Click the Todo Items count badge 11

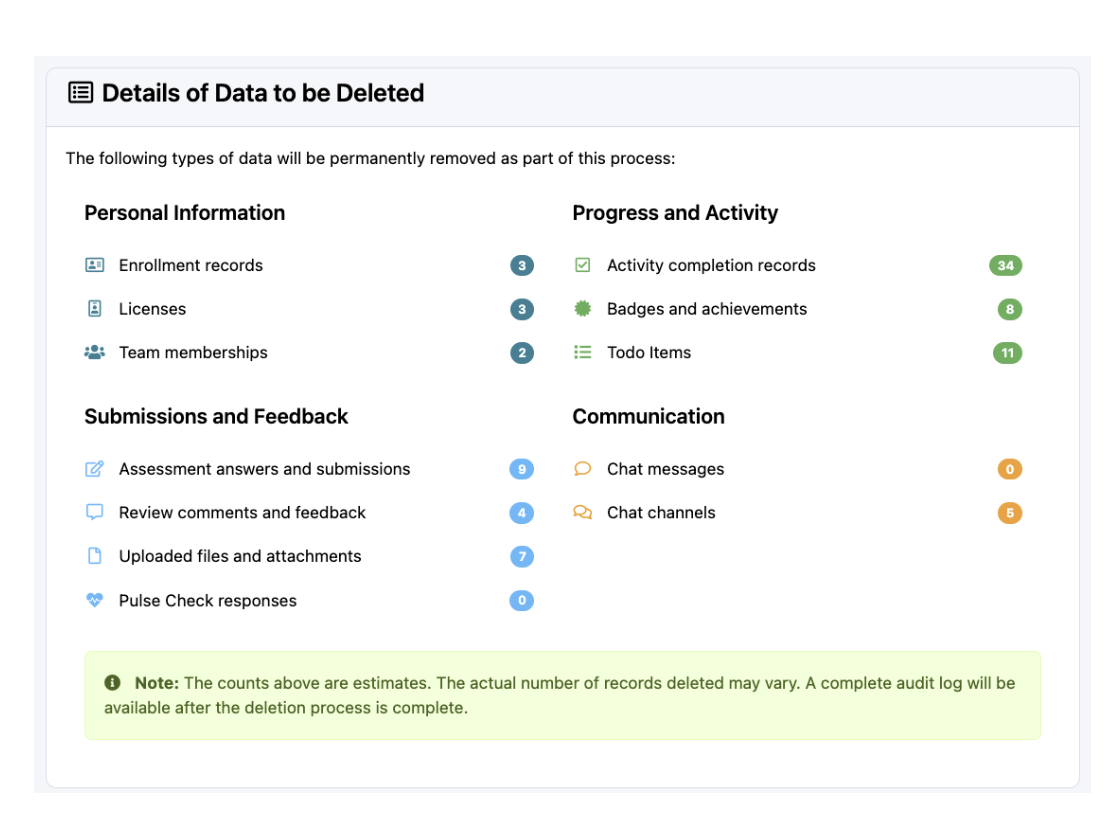click(x=1007, y=353)
